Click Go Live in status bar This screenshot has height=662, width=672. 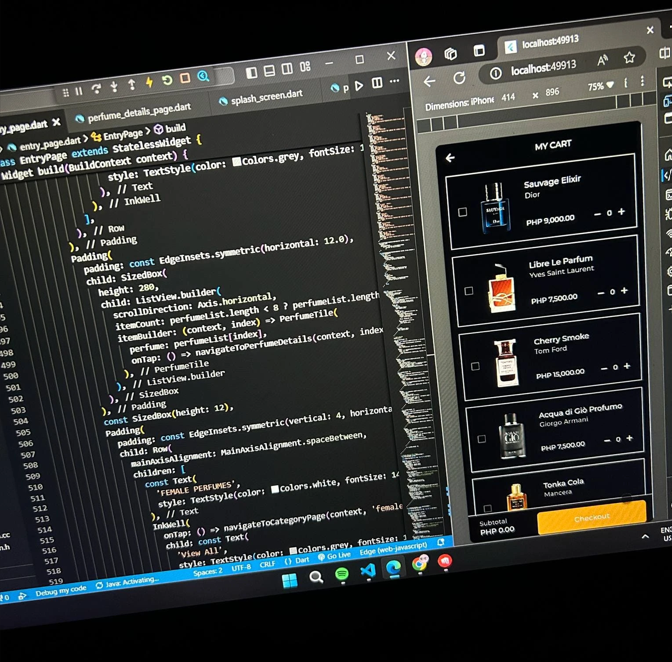click(335, 556)
